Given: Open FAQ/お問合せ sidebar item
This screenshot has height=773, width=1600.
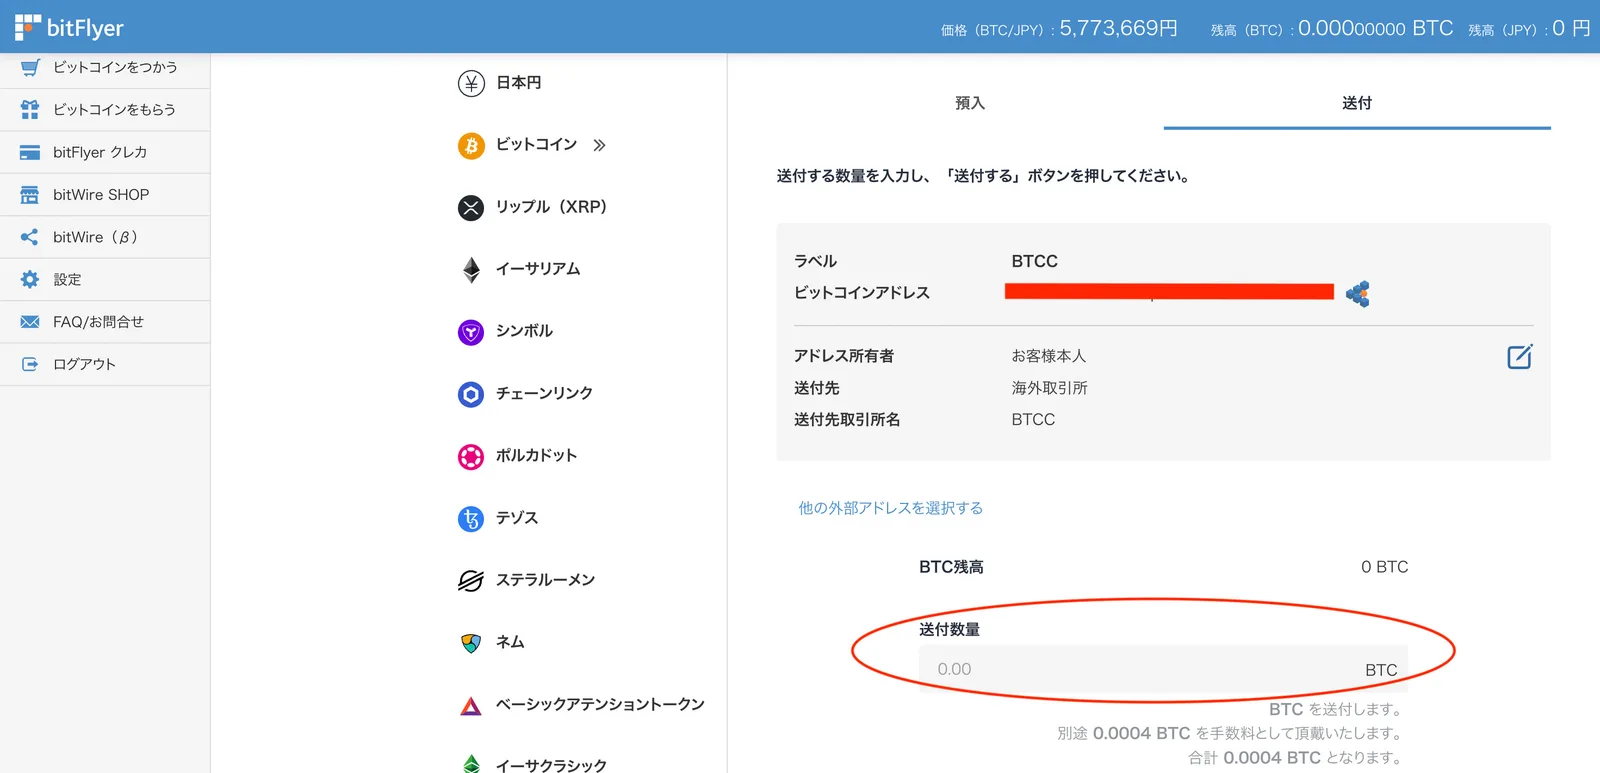Looking at the screenshot, I should pos(105,322).
